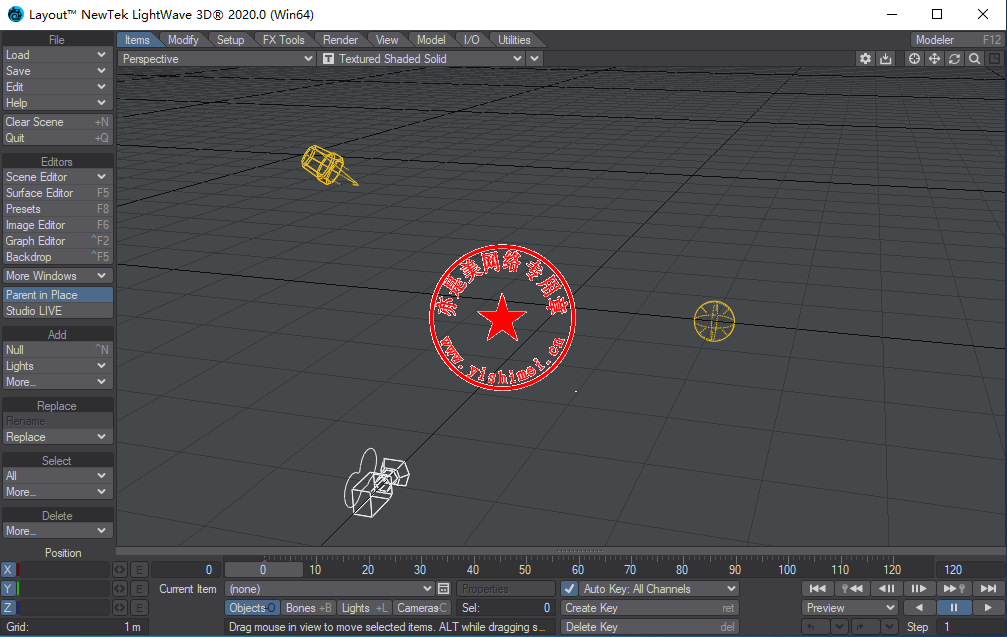This screenshot has width=1007, height=637.
Task: Switch selection mode to Bones
Action: pos(308,607)
